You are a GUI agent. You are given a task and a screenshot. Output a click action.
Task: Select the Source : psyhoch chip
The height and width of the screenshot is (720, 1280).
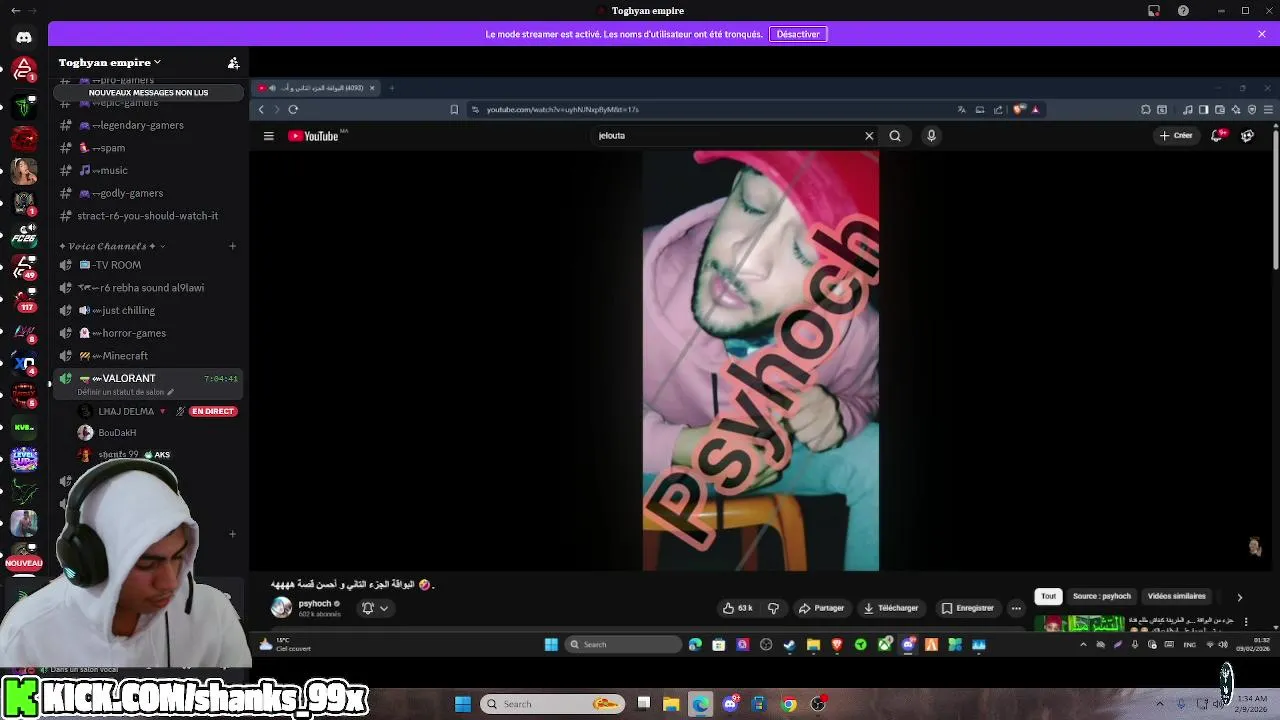pos(1102,597)
